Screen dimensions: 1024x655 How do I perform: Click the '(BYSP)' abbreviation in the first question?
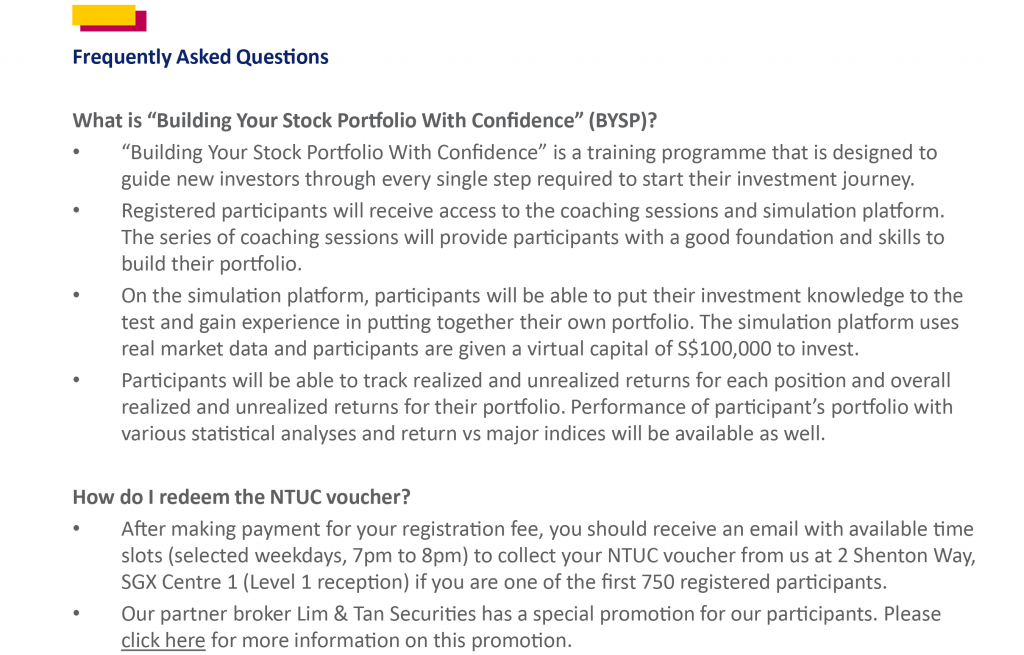(x=622, y=121)
